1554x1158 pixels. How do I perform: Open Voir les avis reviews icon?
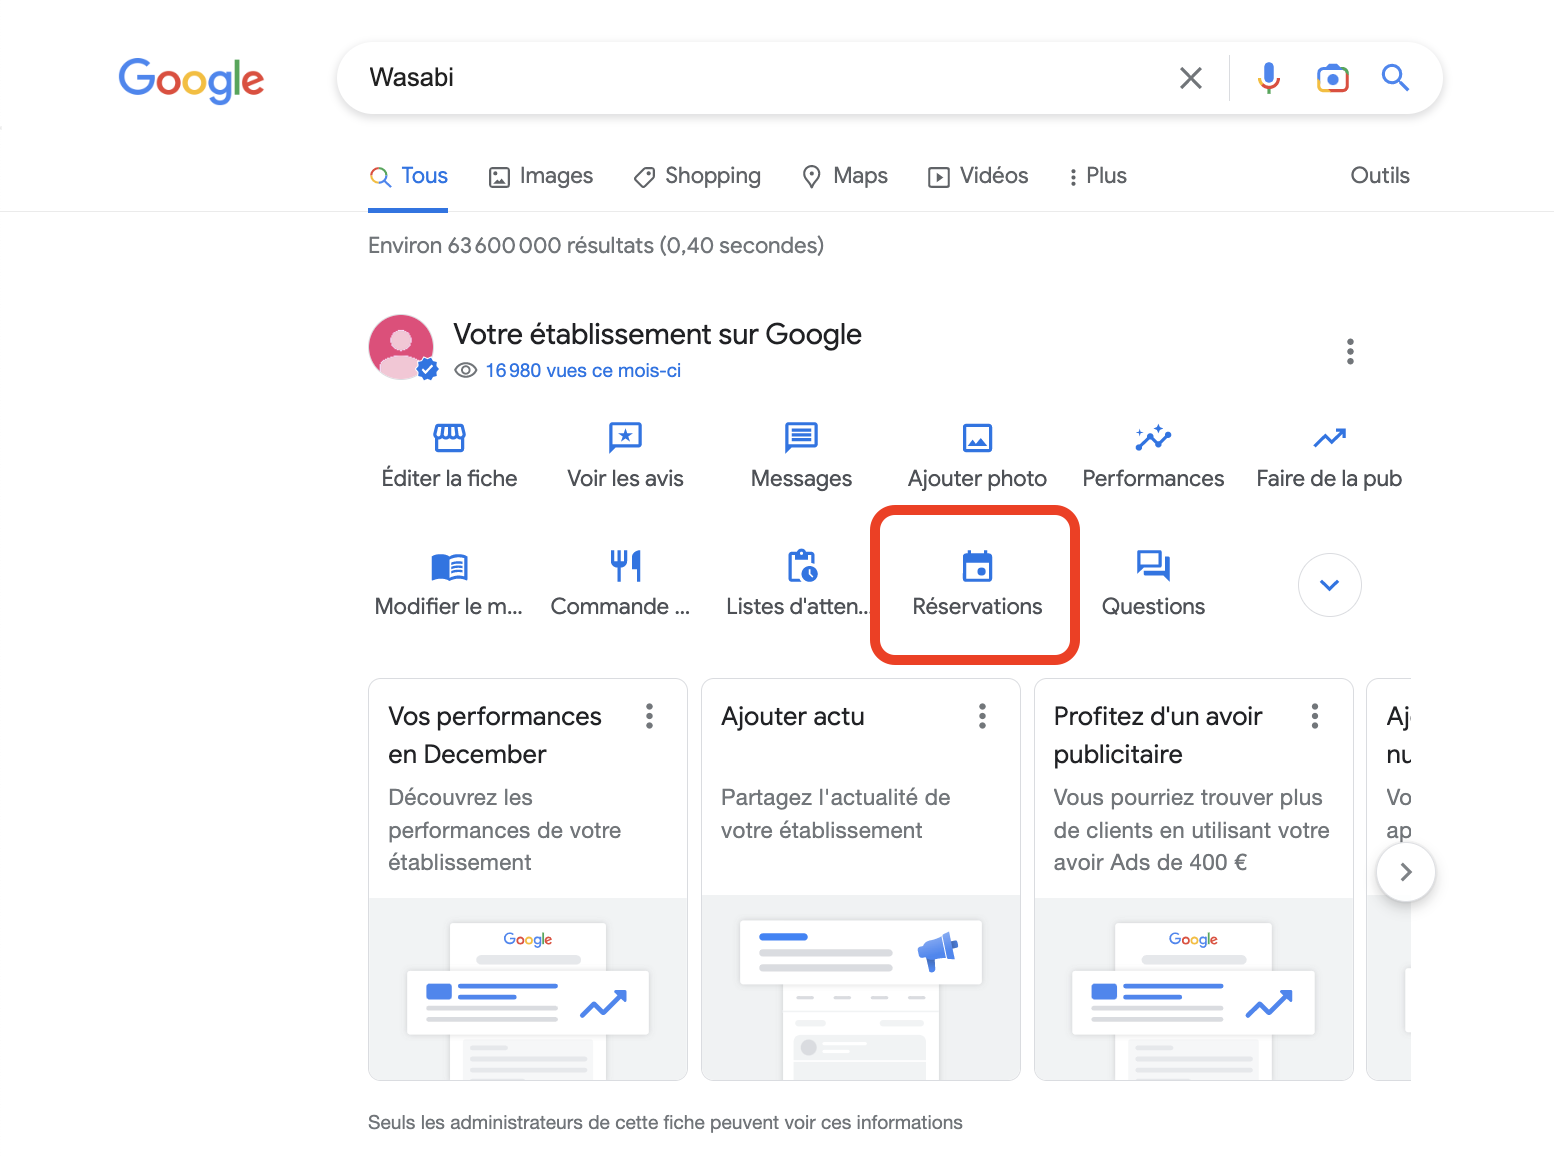pos(625,437)
